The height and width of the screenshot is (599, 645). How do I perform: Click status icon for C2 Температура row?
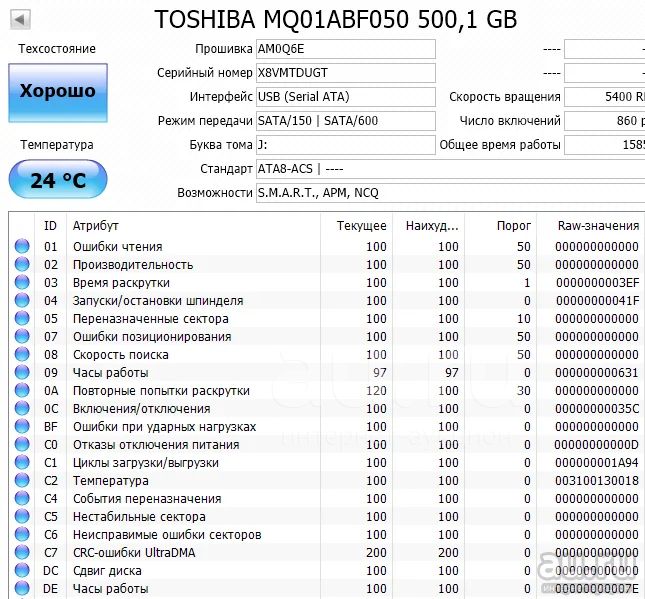click(x=22, y=480)
